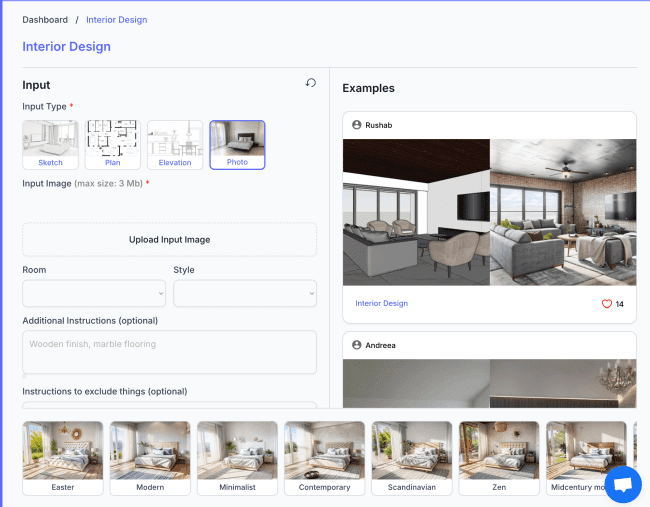Open the chat support bubble
This screenshot has height=507, width=650.
point(623,485)
